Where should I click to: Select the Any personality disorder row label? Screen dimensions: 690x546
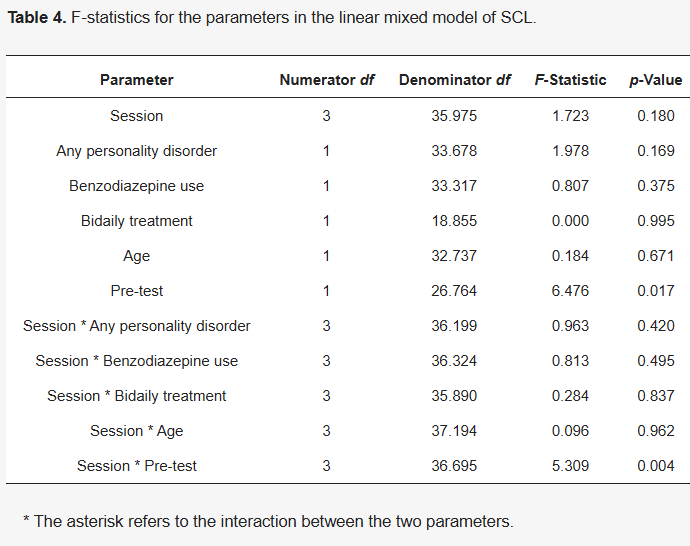click(137, 151)
